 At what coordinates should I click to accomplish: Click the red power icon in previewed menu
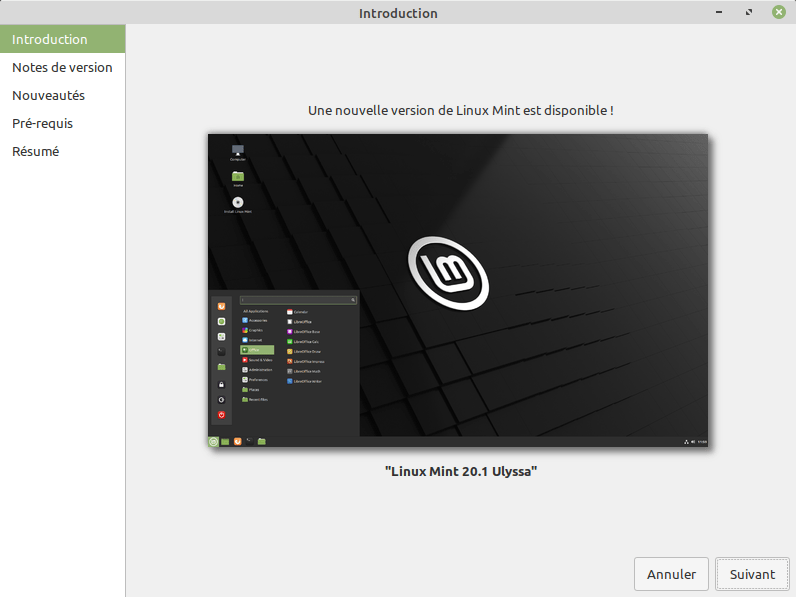tap(222, 415)
